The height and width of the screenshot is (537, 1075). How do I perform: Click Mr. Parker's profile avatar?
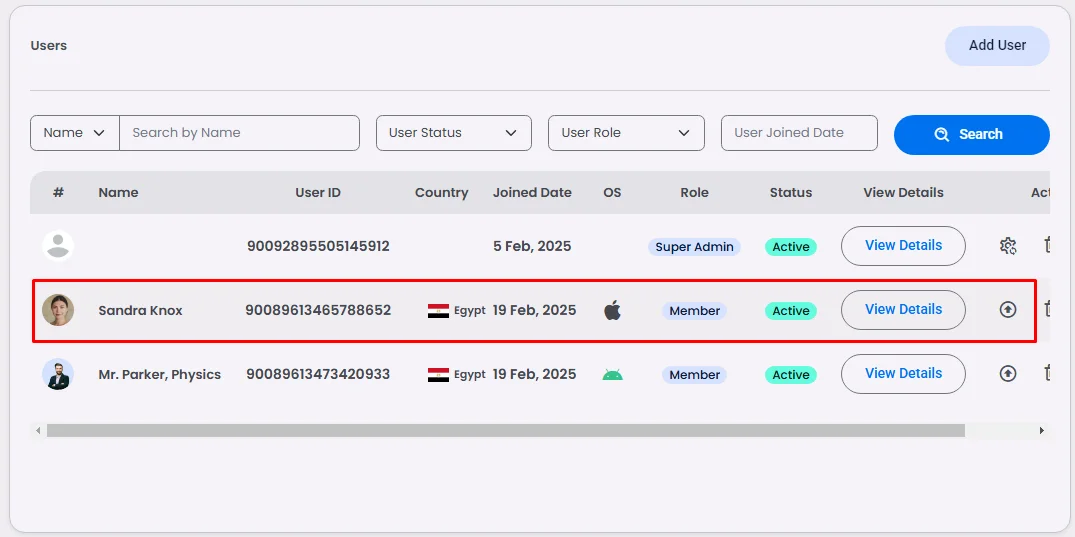[58, 374]
